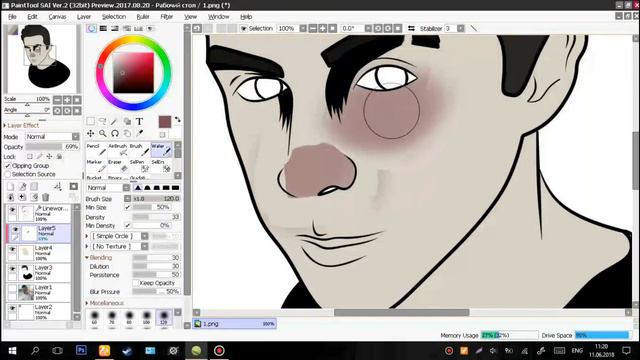Select the Eyedropper color picker tool
This screenshot has height=360, width=640.
tap(139, 133)
